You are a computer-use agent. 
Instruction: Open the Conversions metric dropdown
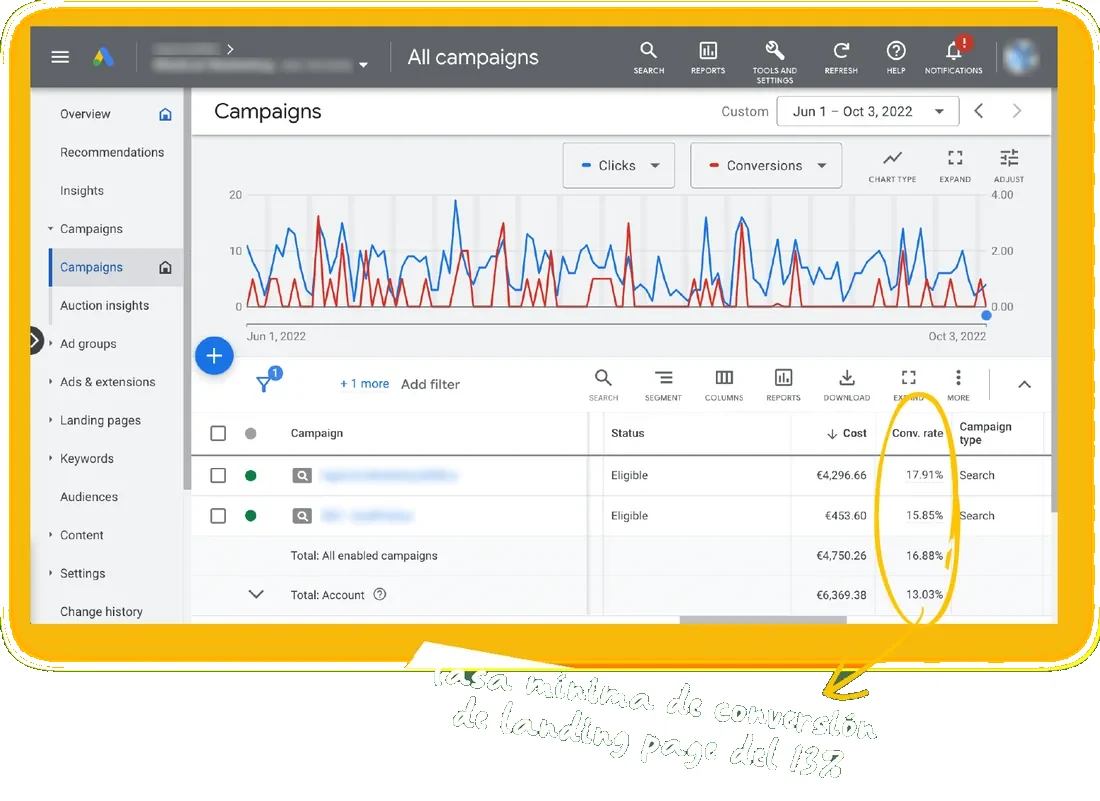pos(766,166)
